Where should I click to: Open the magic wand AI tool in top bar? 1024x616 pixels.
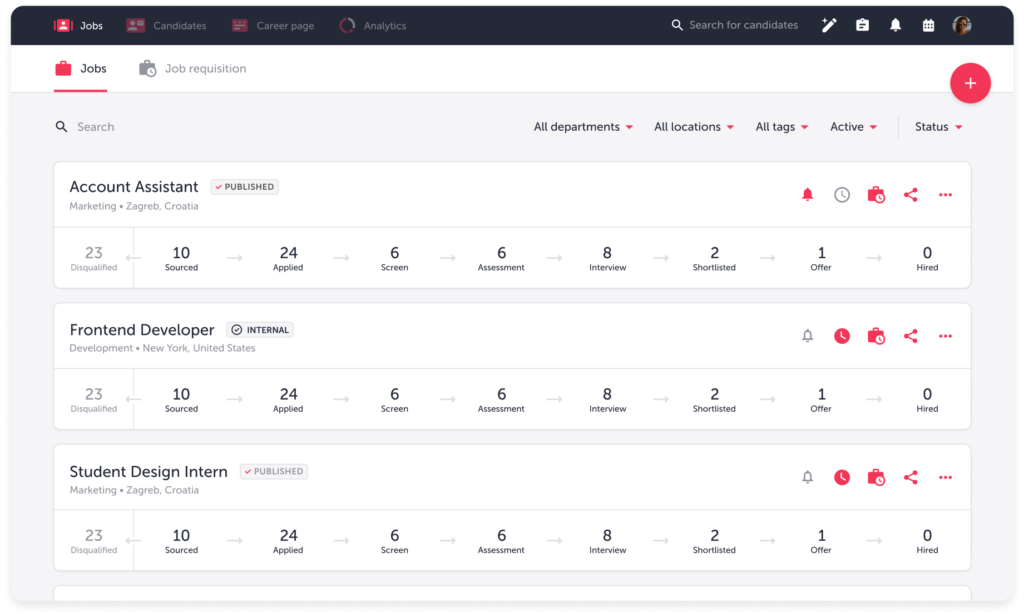pyautogui.click(x=829, y=24)
